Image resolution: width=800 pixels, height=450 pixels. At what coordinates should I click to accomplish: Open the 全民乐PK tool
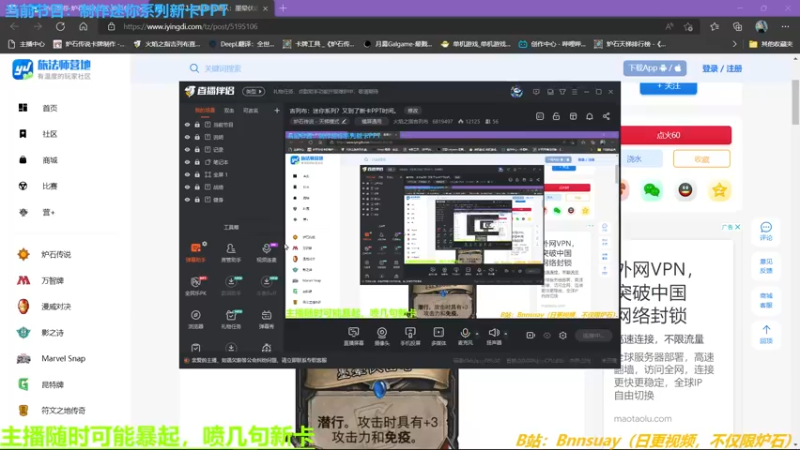196,286
